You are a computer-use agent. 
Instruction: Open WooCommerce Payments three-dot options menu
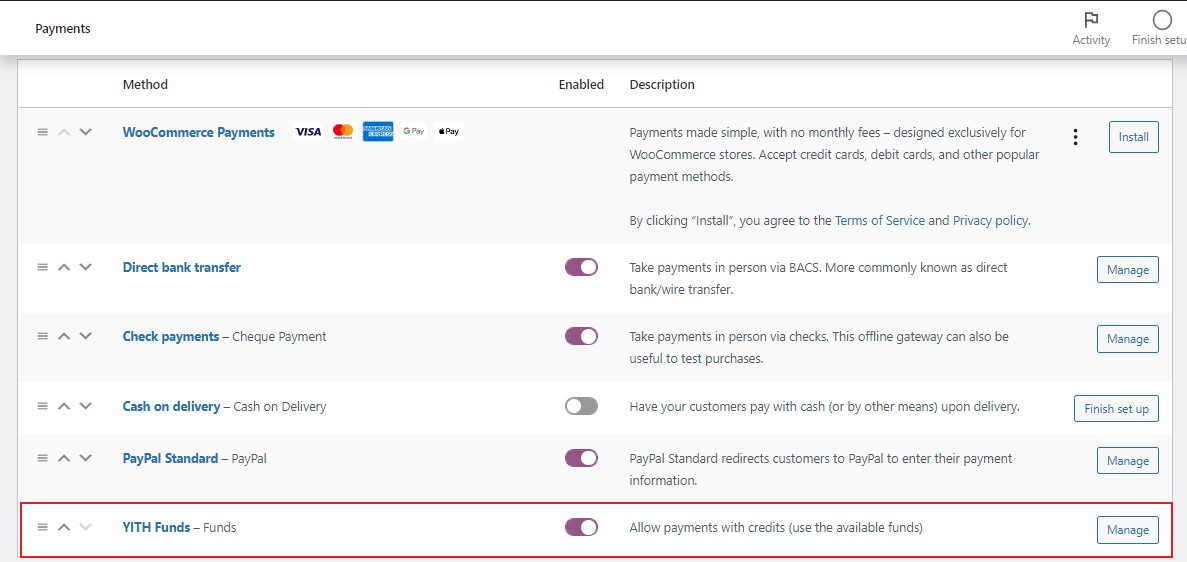point(1075,137)
